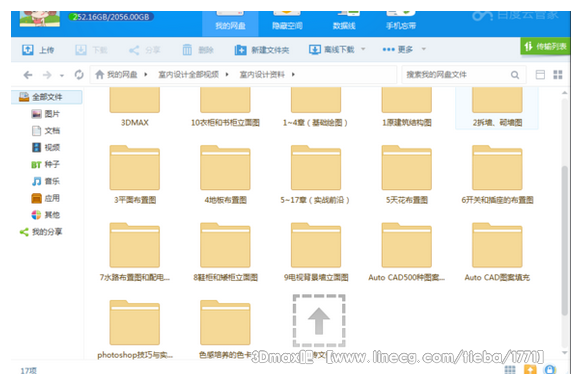The image size is (573, 374).
Task: Refresh the file list
Action: [79, 75]
